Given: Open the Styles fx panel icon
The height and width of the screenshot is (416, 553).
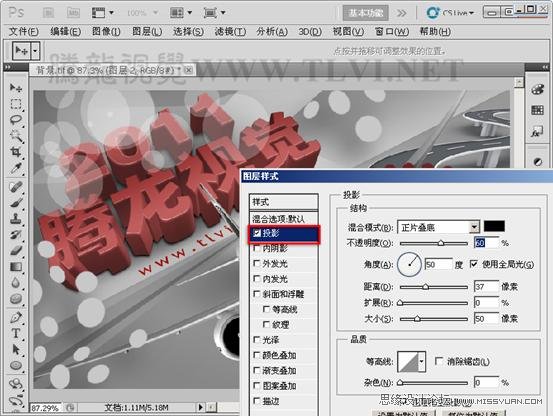Looking at the screenshot, I should 537,132.
